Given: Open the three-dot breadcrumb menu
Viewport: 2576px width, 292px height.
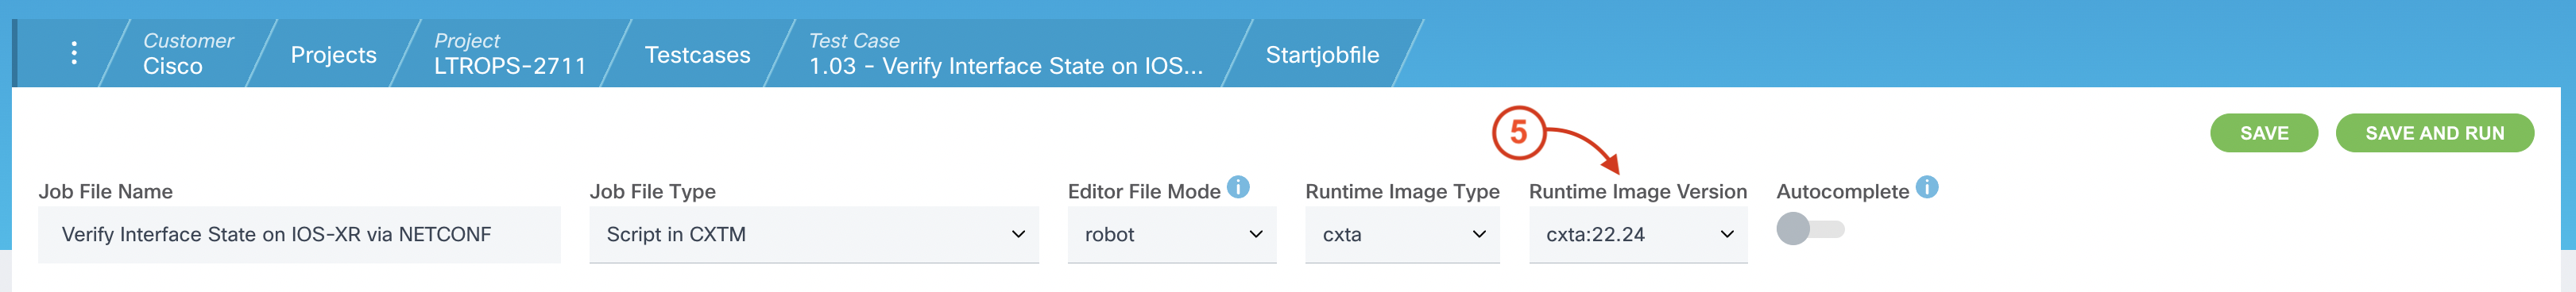Looking at the screenshot, I should point(74,53).
